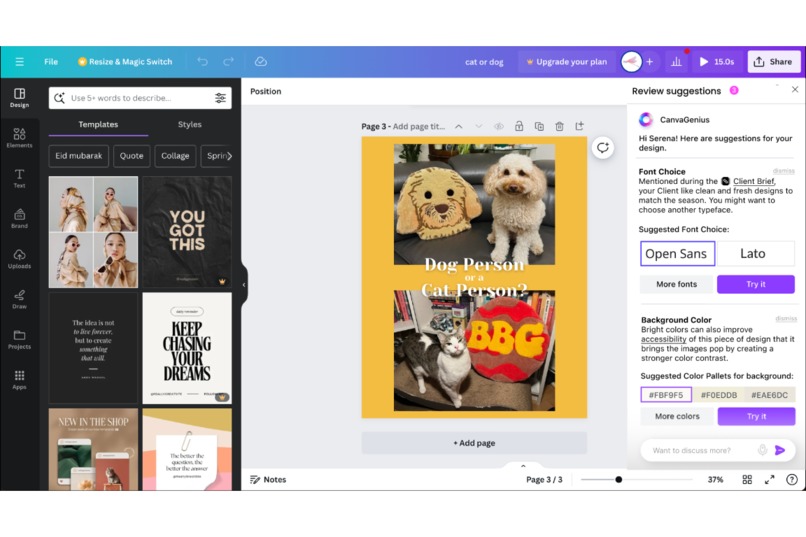
Task: Open the Client Brief link
Action: click(x=754, y=181)
